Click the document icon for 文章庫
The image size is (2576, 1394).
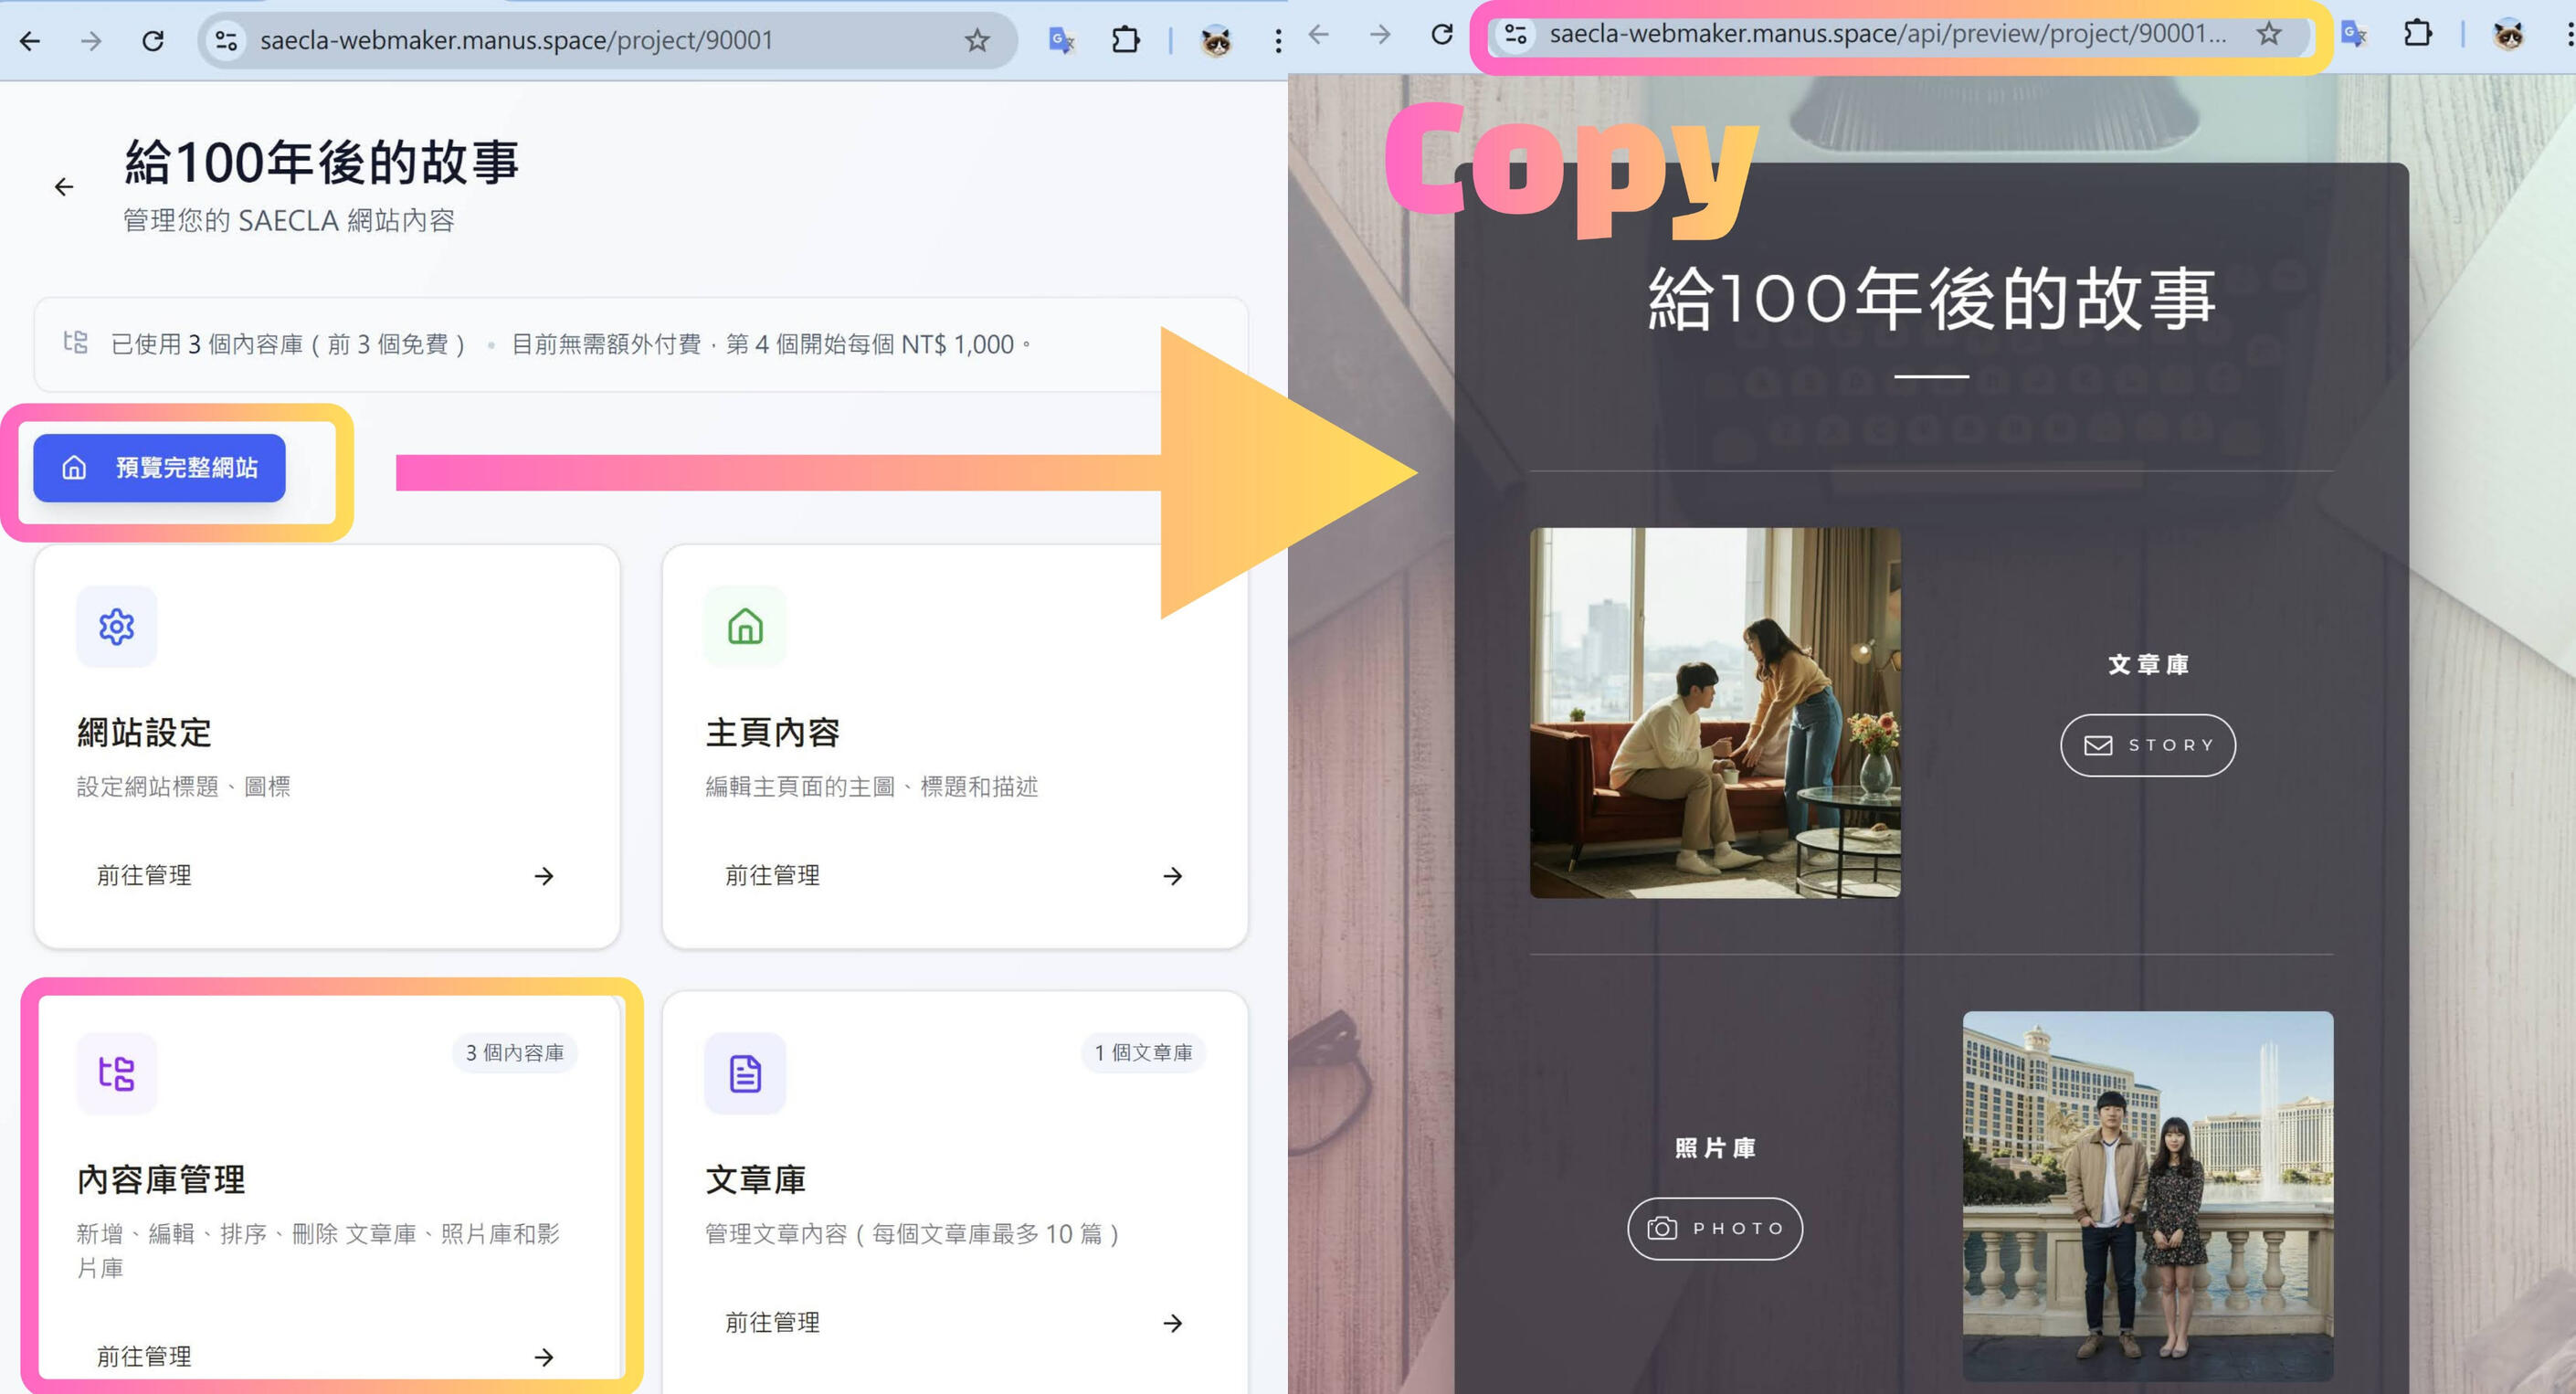click(x=745, y=1073)
